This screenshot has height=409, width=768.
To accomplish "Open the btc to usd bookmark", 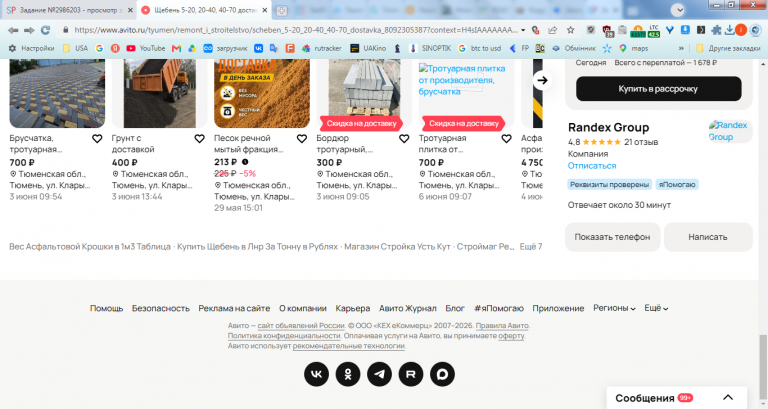I will tap(480, 48).
